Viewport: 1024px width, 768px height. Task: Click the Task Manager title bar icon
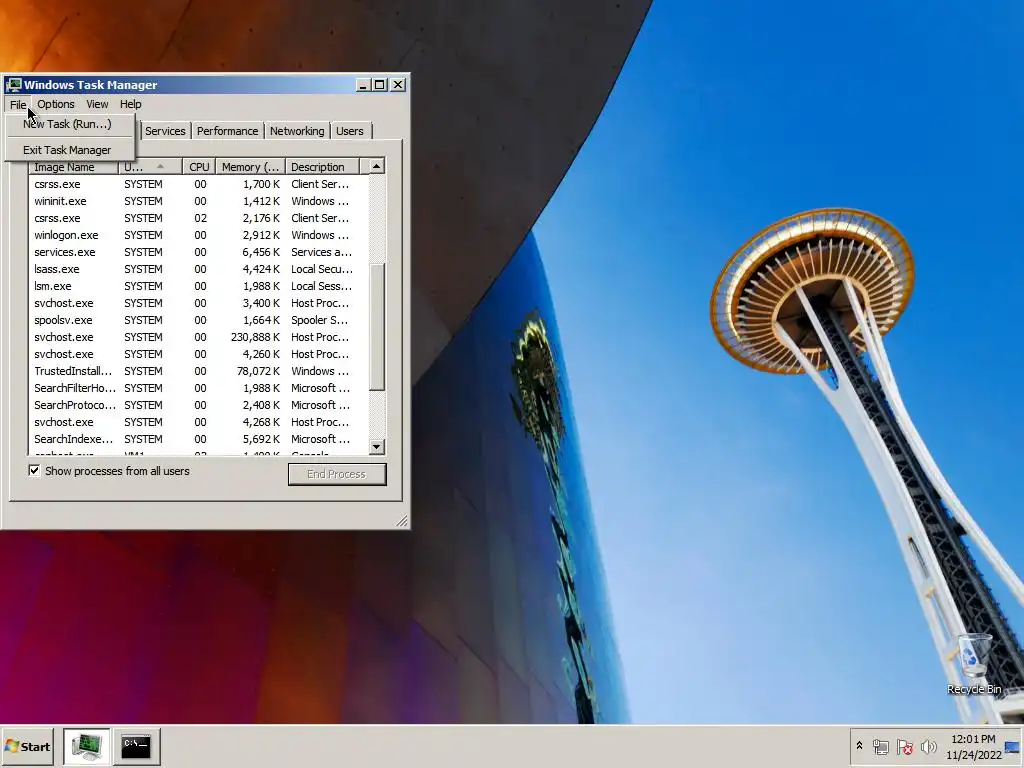click(14, 85)
